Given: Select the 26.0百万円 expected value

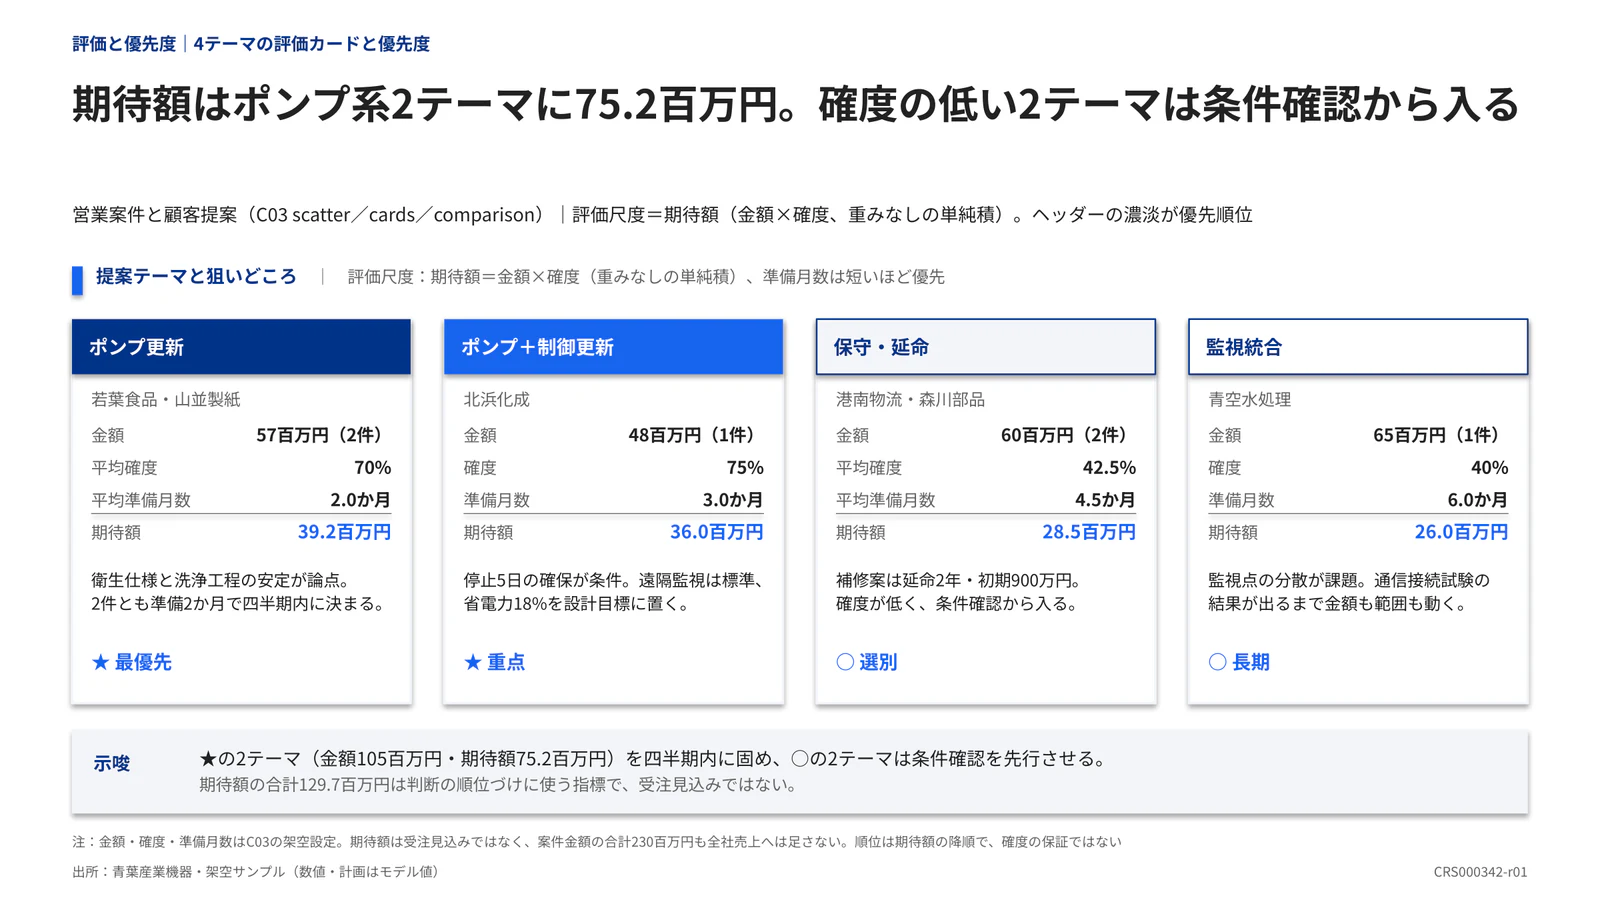Looking at the screenshot, I should tap(1461, 532).
